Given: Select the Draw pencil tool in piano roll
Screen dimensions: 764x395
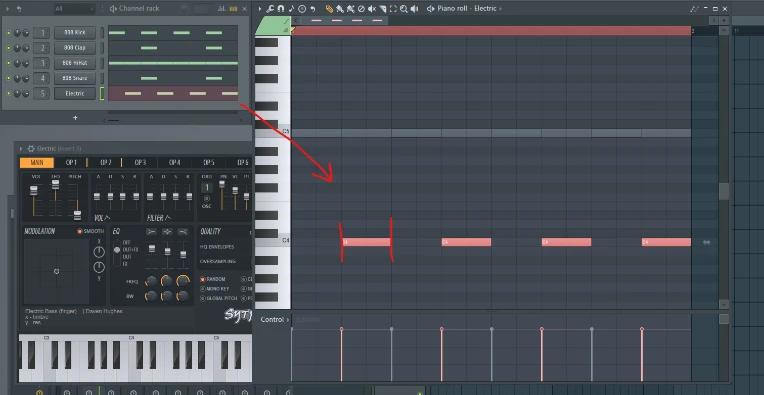Looking at the screenshot, I should pos(329,9).
